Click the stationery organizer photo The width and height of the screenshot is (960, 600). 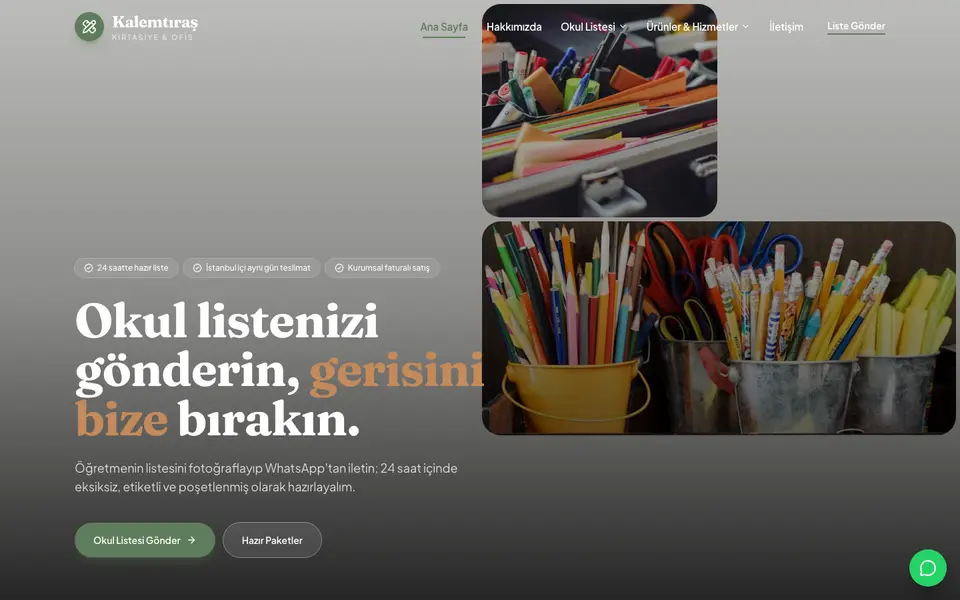pyautogui.click(x=599, y=110)
